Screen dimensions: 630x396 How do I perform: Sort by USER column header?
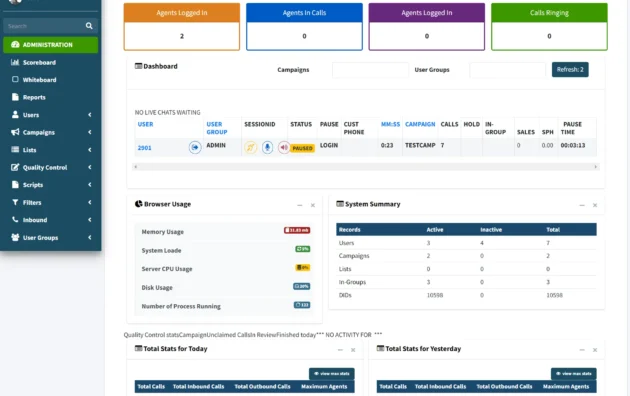pos(145,124)
